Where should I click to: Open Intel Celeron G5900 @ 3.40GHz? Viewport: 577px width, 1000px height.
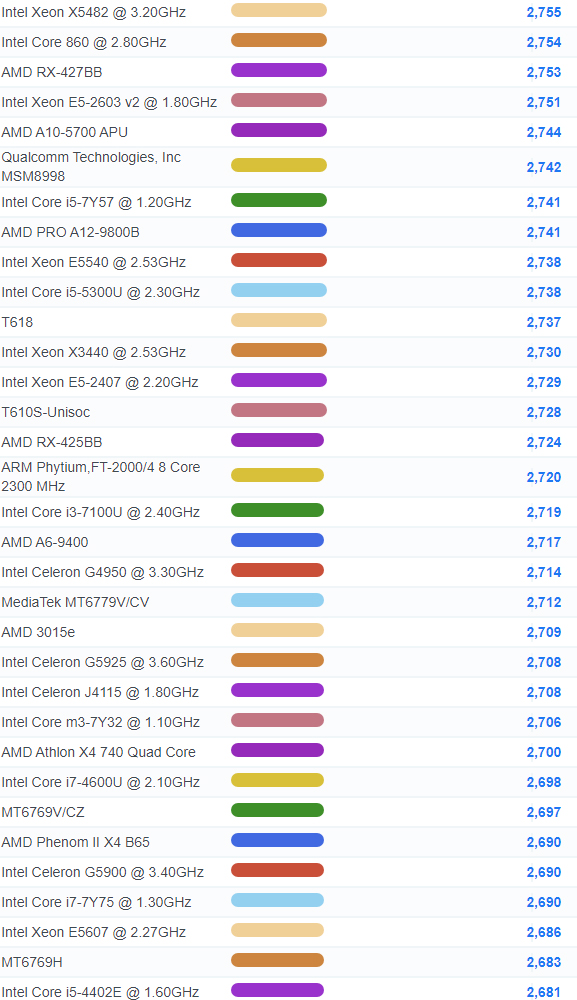tap(103, 872)
